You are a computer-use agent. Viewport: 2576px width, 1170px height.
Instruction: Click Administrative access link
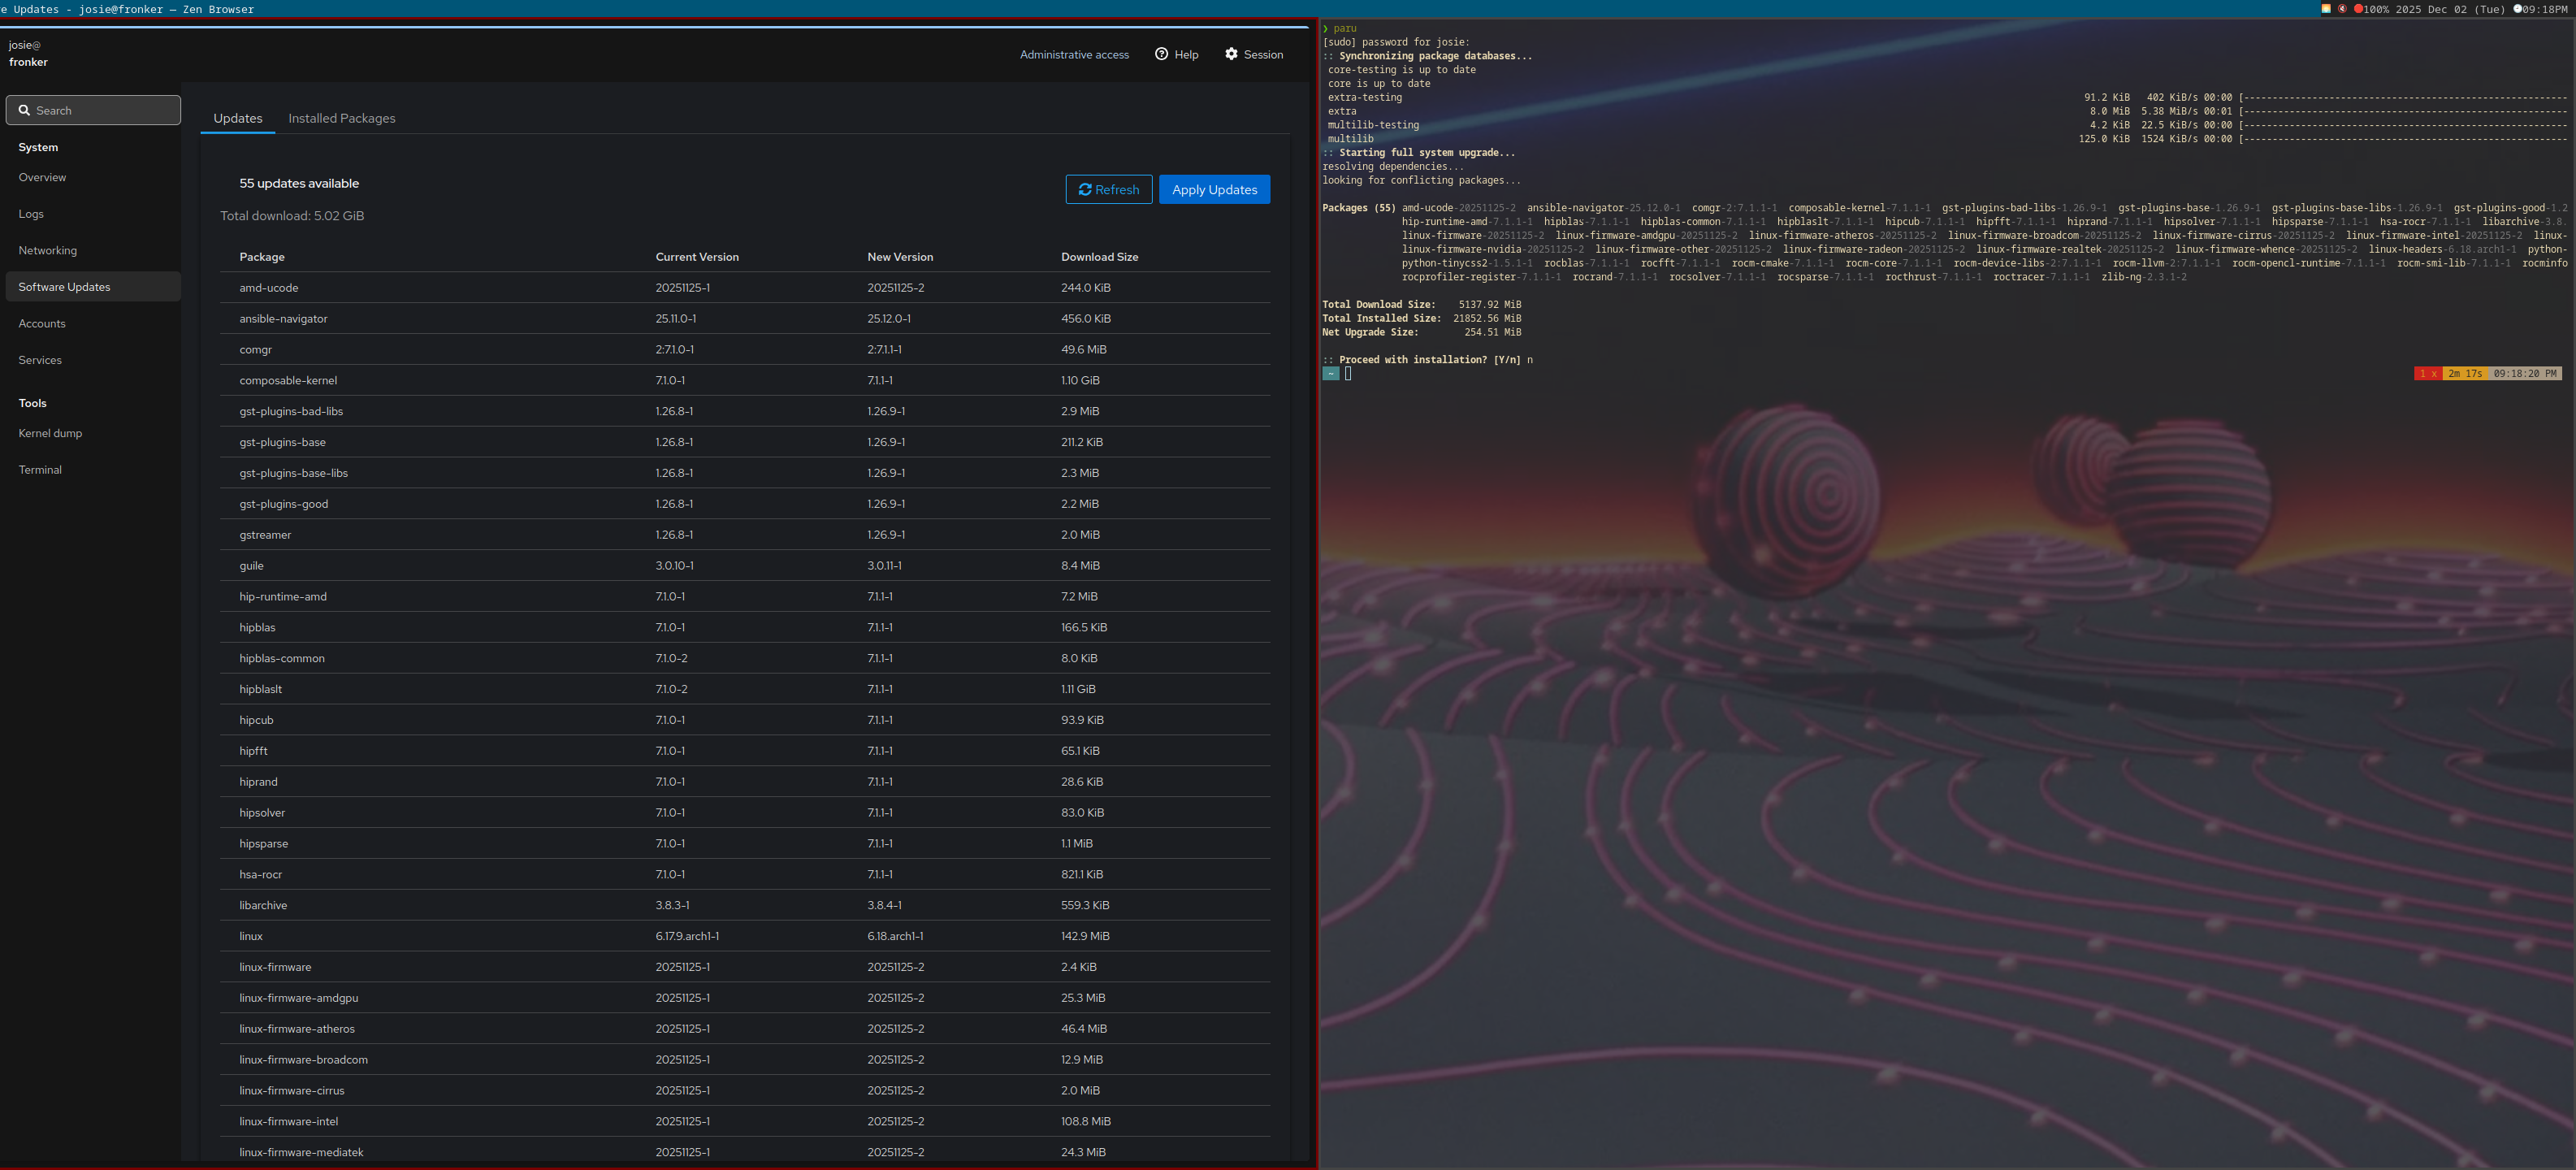click(x=1074, y=55)
